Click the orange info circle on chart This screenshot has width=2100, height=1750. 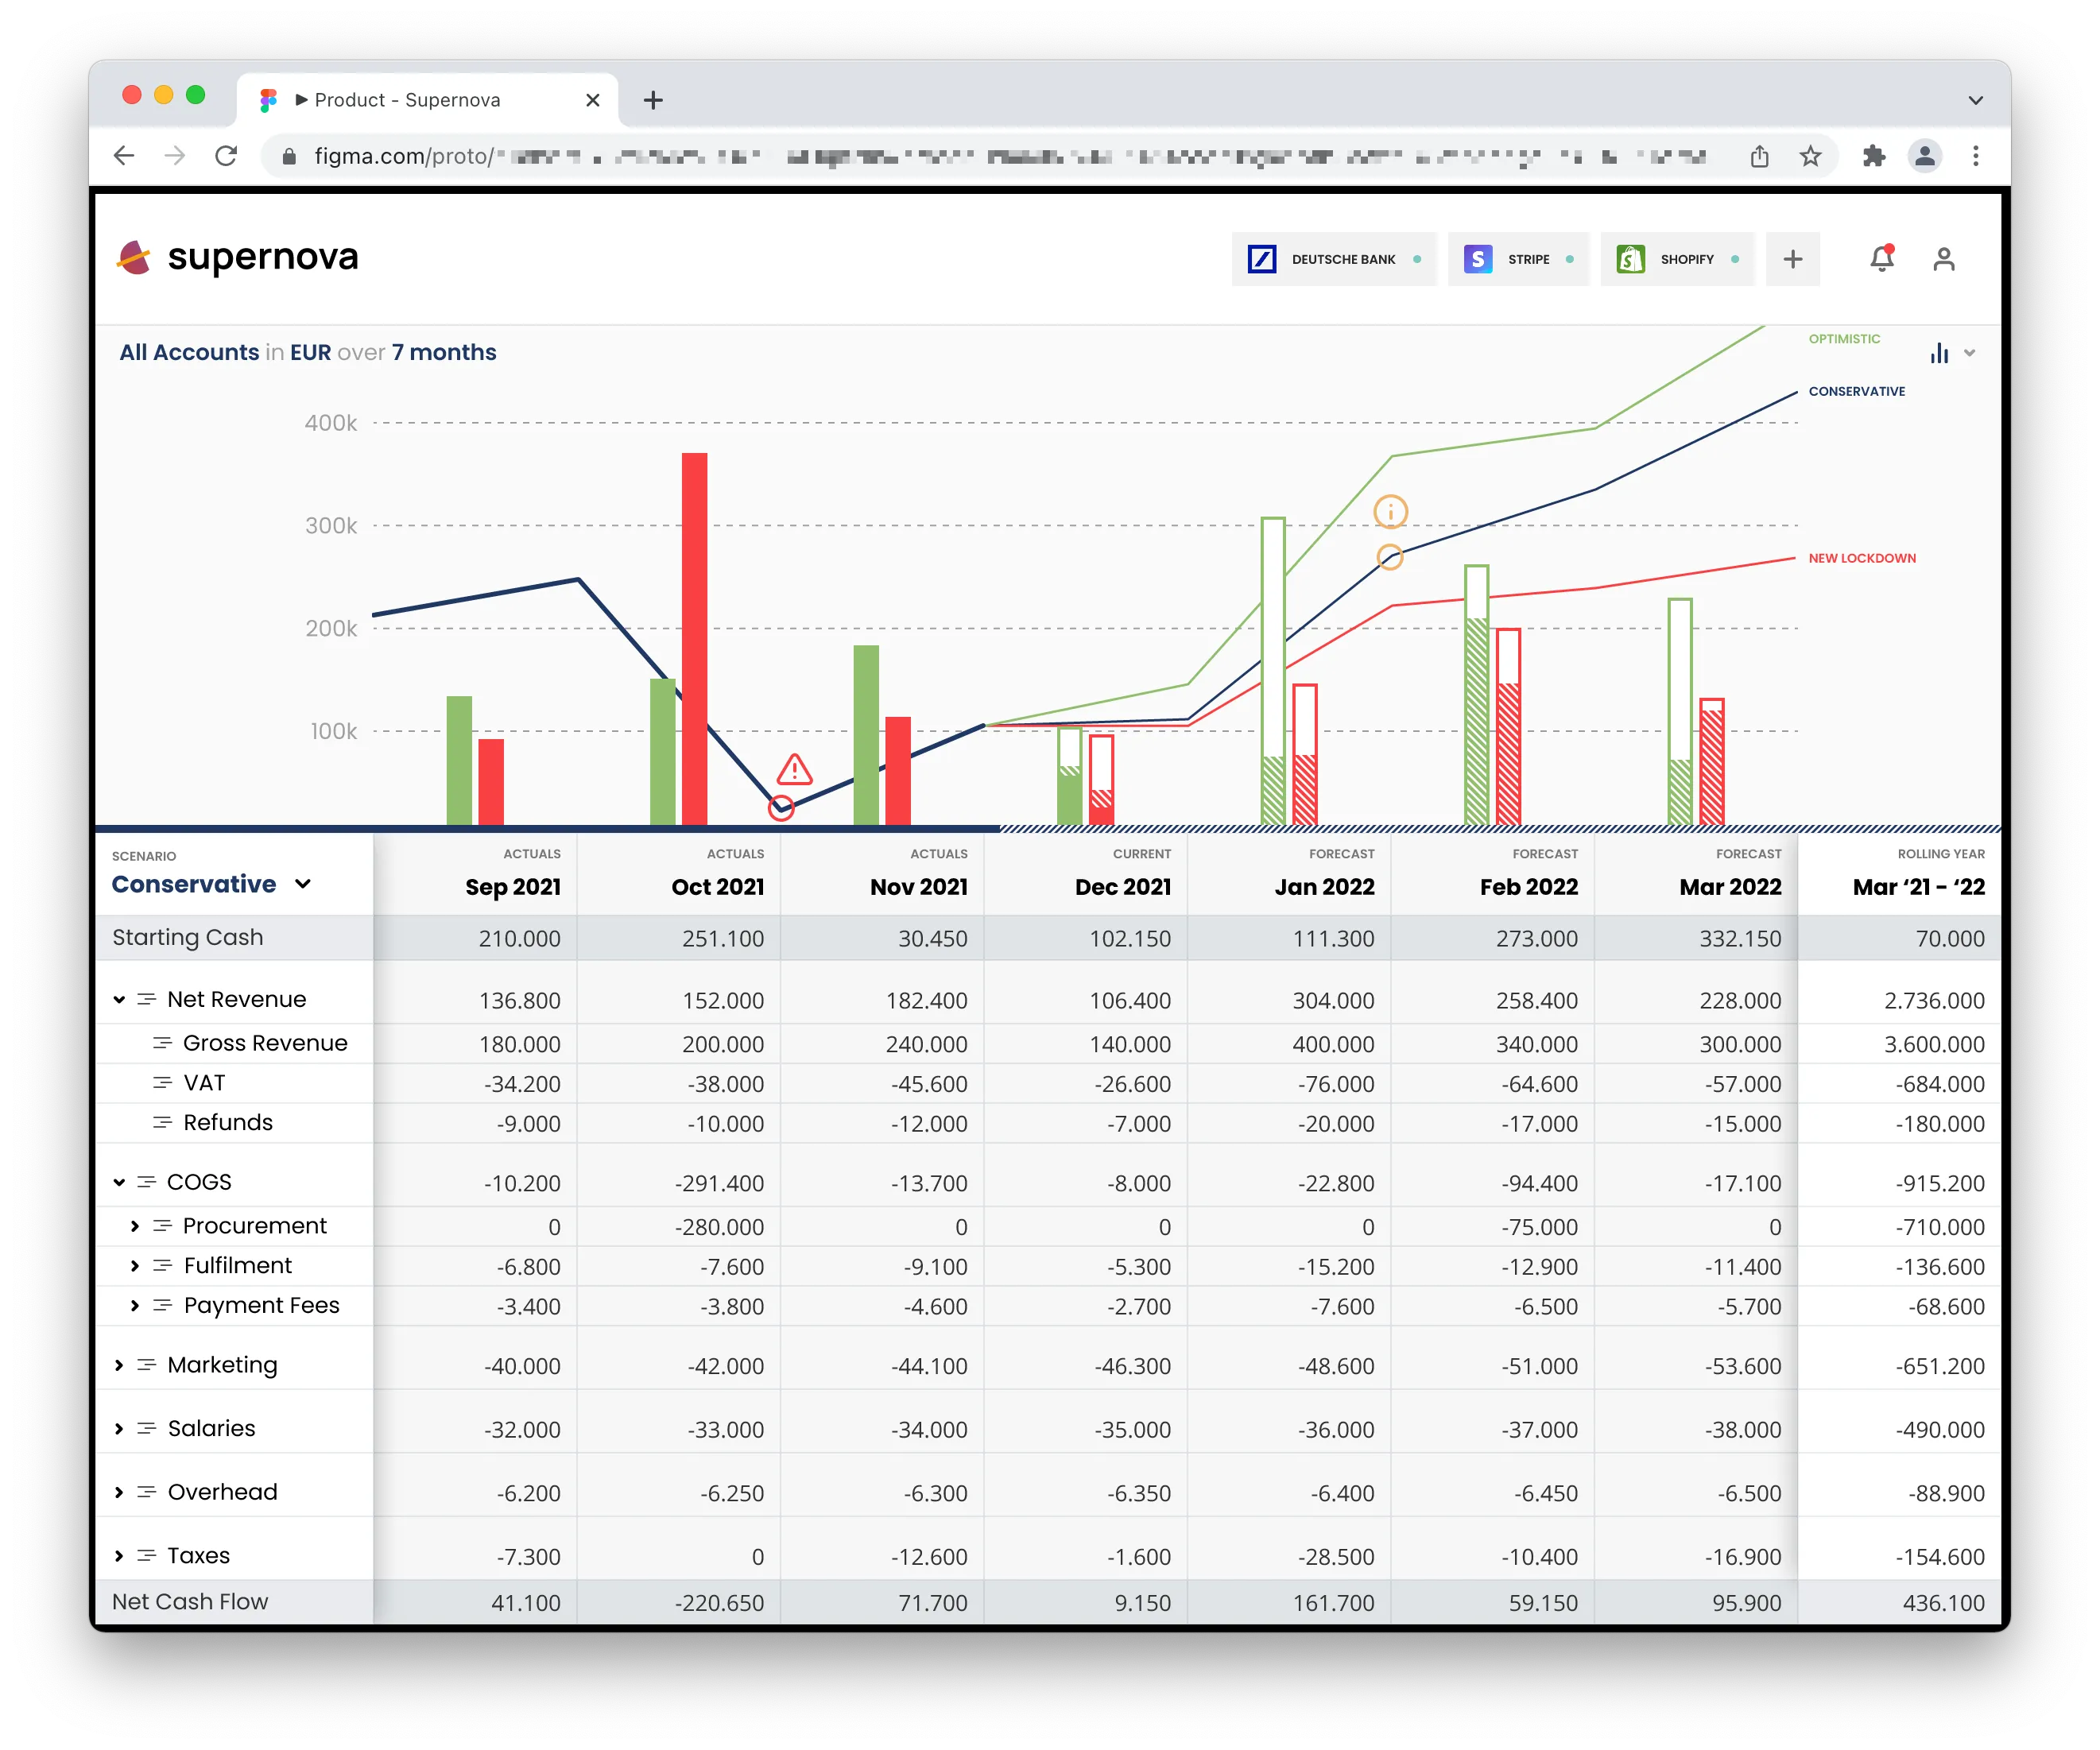pos(1390,512)
